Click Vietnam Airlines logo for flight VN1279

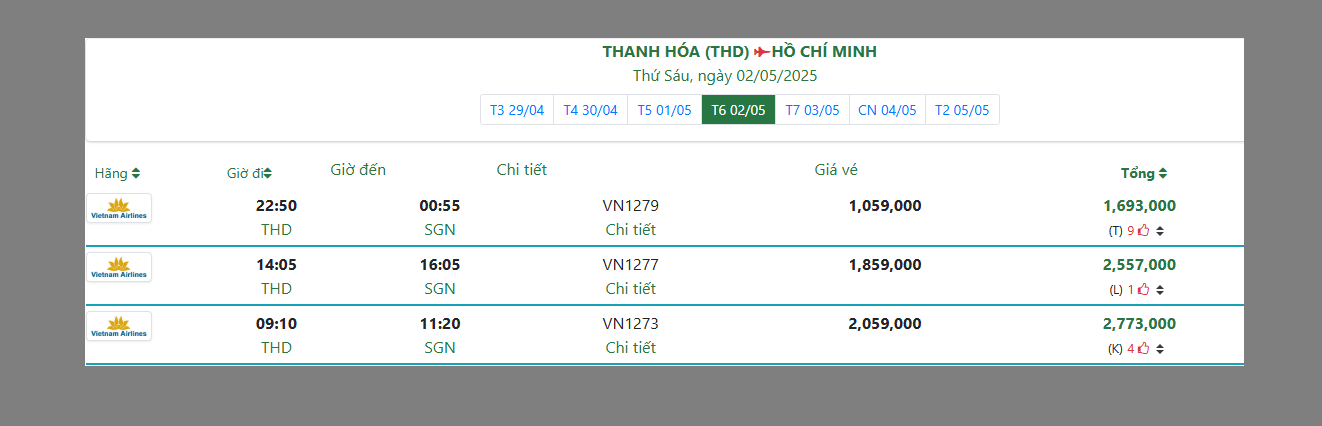pyautogui.click(x=119, y=208)
